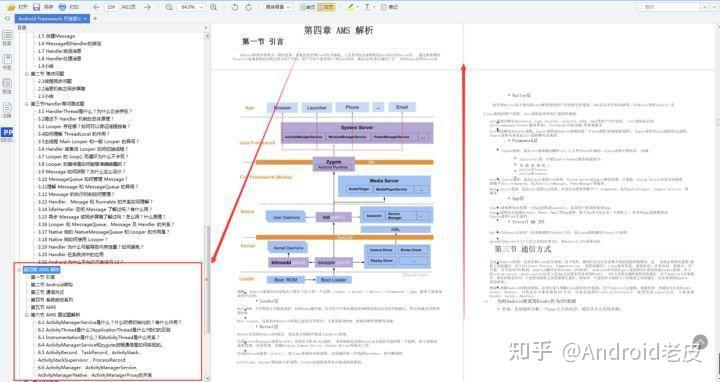Select outline entry 3.1 HandlerThread是什么
Image resolution: width=720 pixels, height=382 pixels.
85,111
